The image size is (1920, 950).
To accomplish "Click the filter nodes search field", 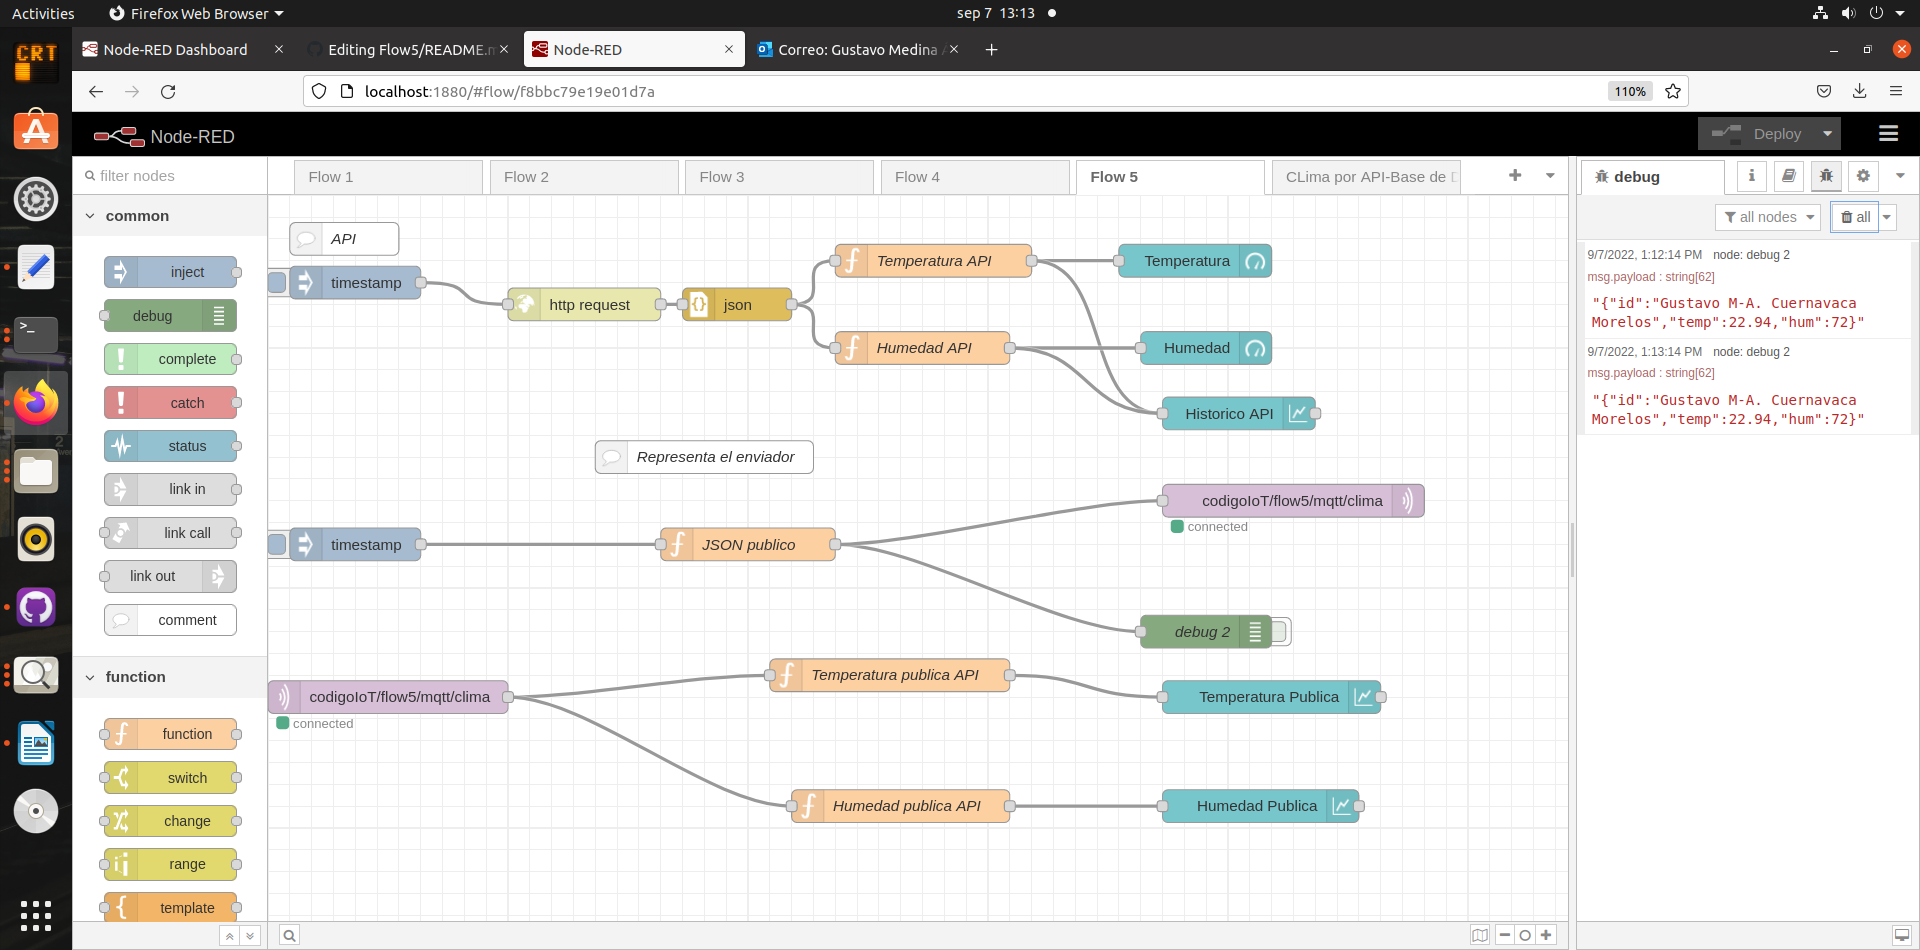I will point(170,176).
